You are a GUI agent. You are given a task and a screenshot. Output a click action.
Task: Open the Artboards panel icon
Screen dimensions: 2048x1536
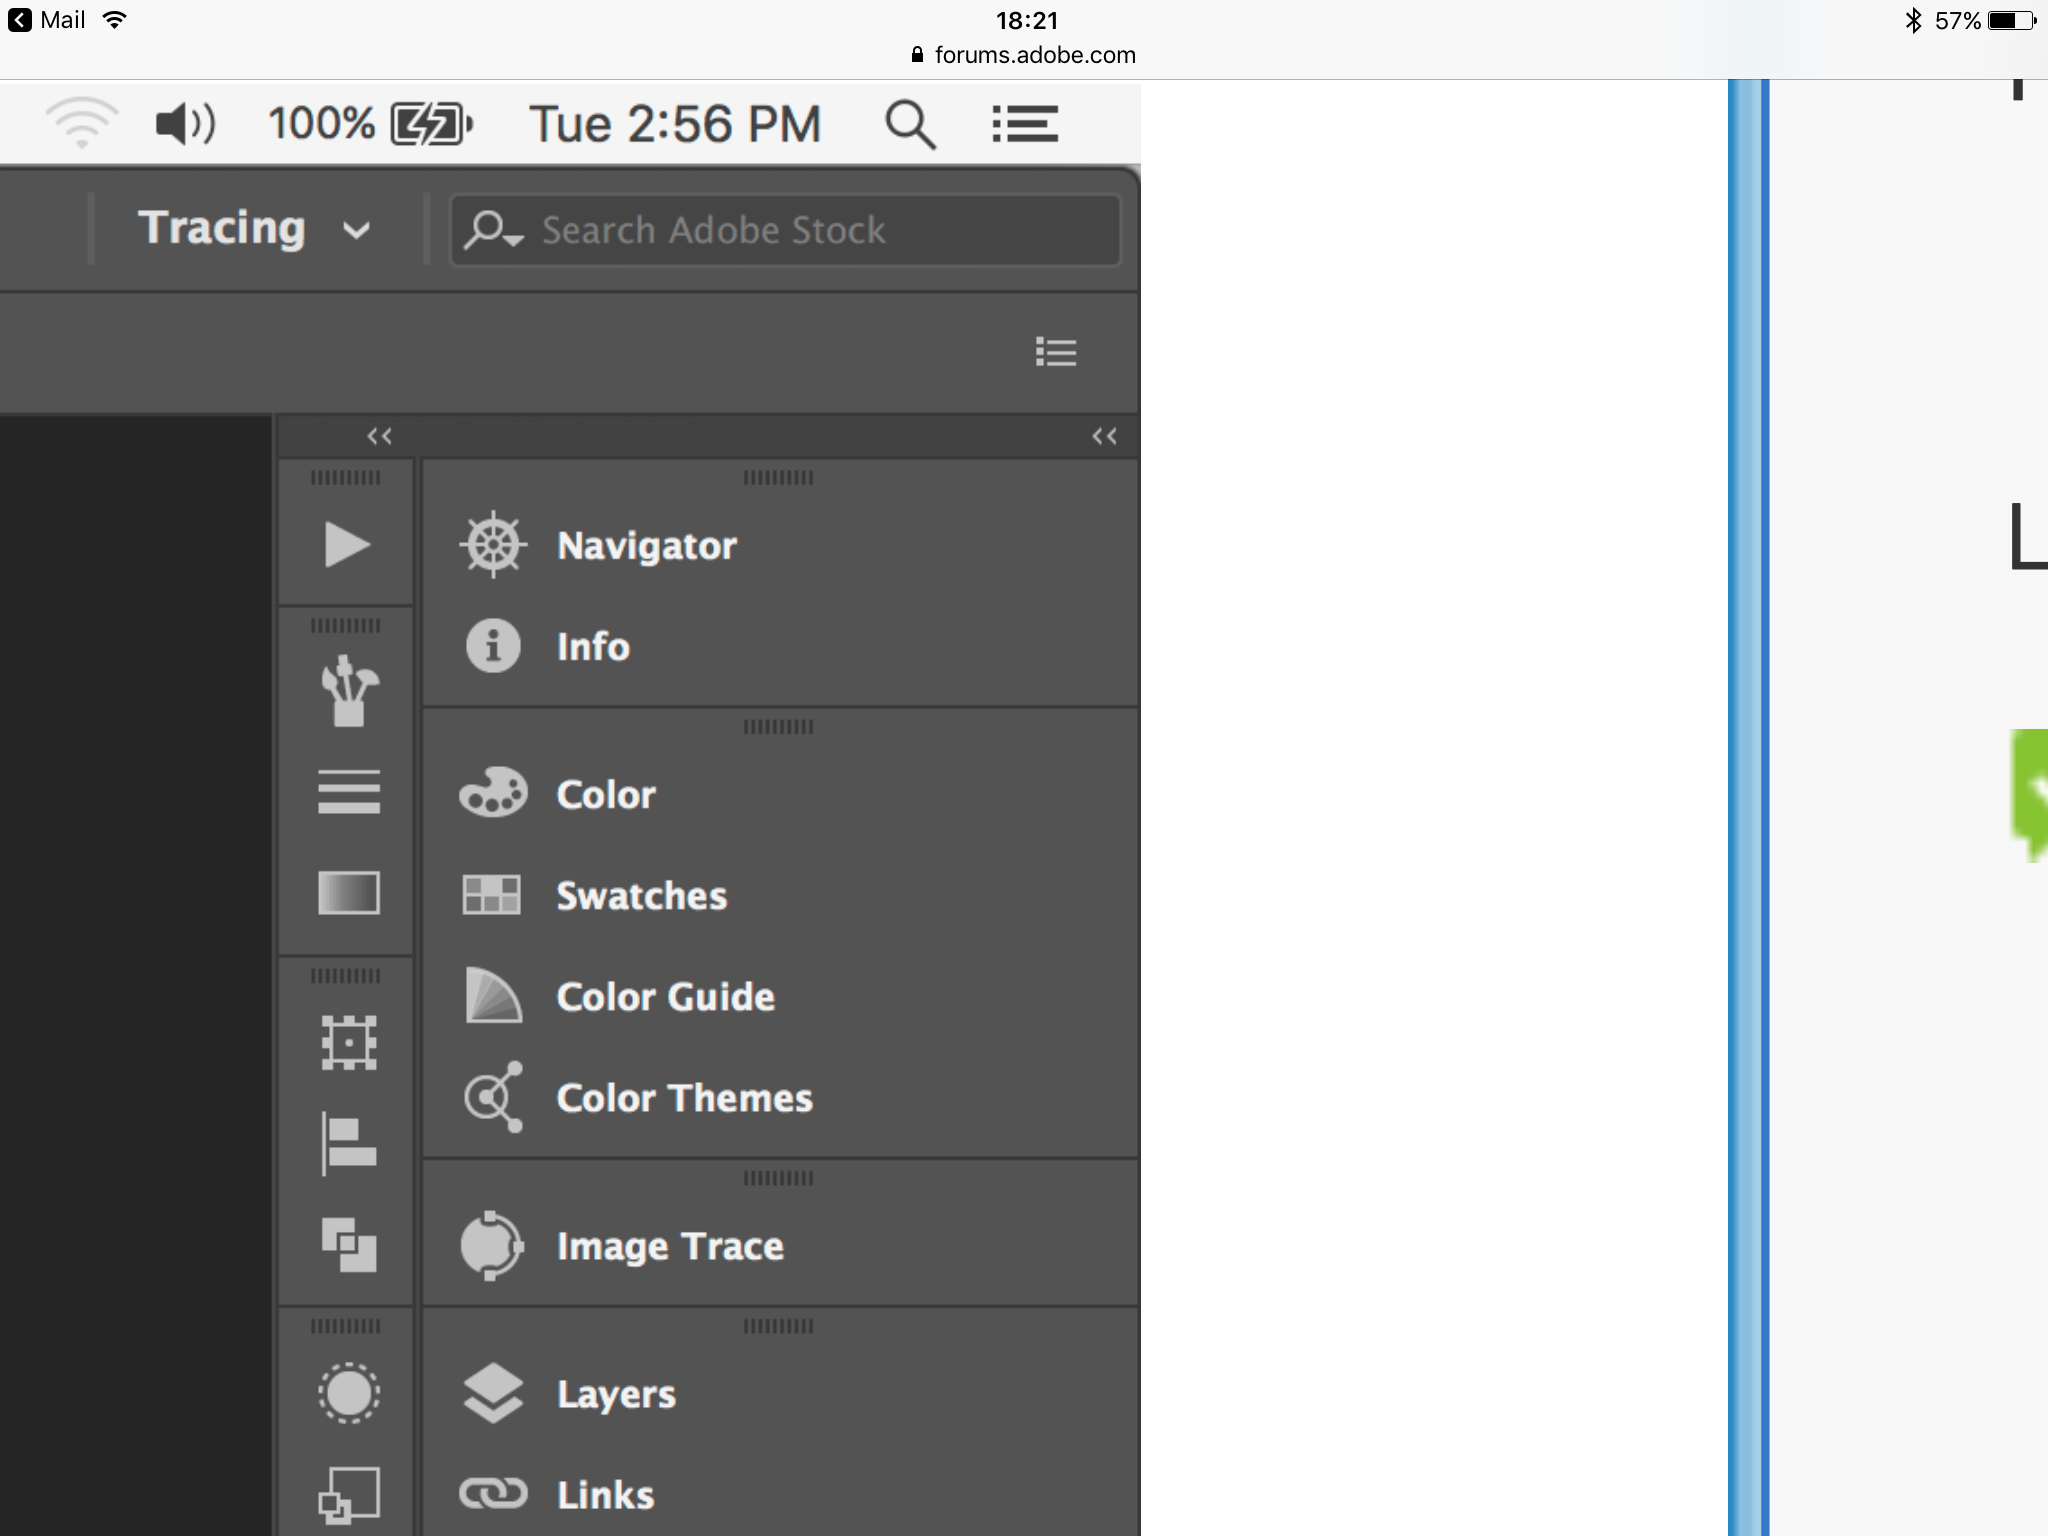tap(346, 1492)
